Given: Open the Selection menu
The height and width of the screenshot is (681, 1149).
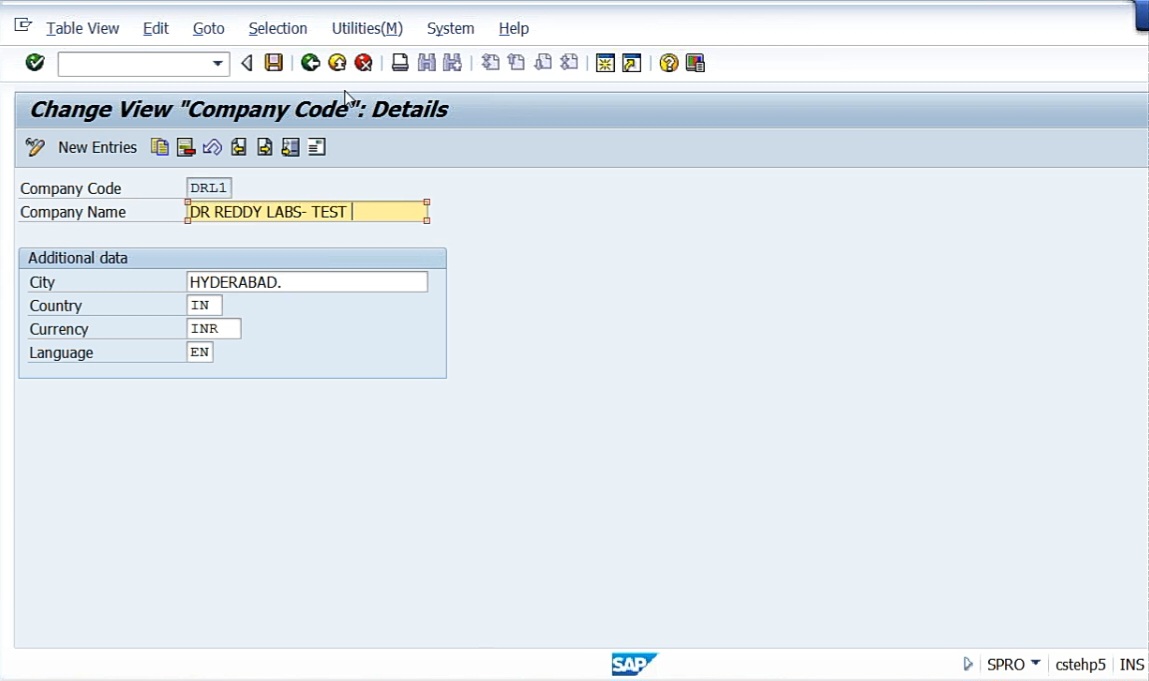Looking at the screenshot, I should tap(278, 29).
